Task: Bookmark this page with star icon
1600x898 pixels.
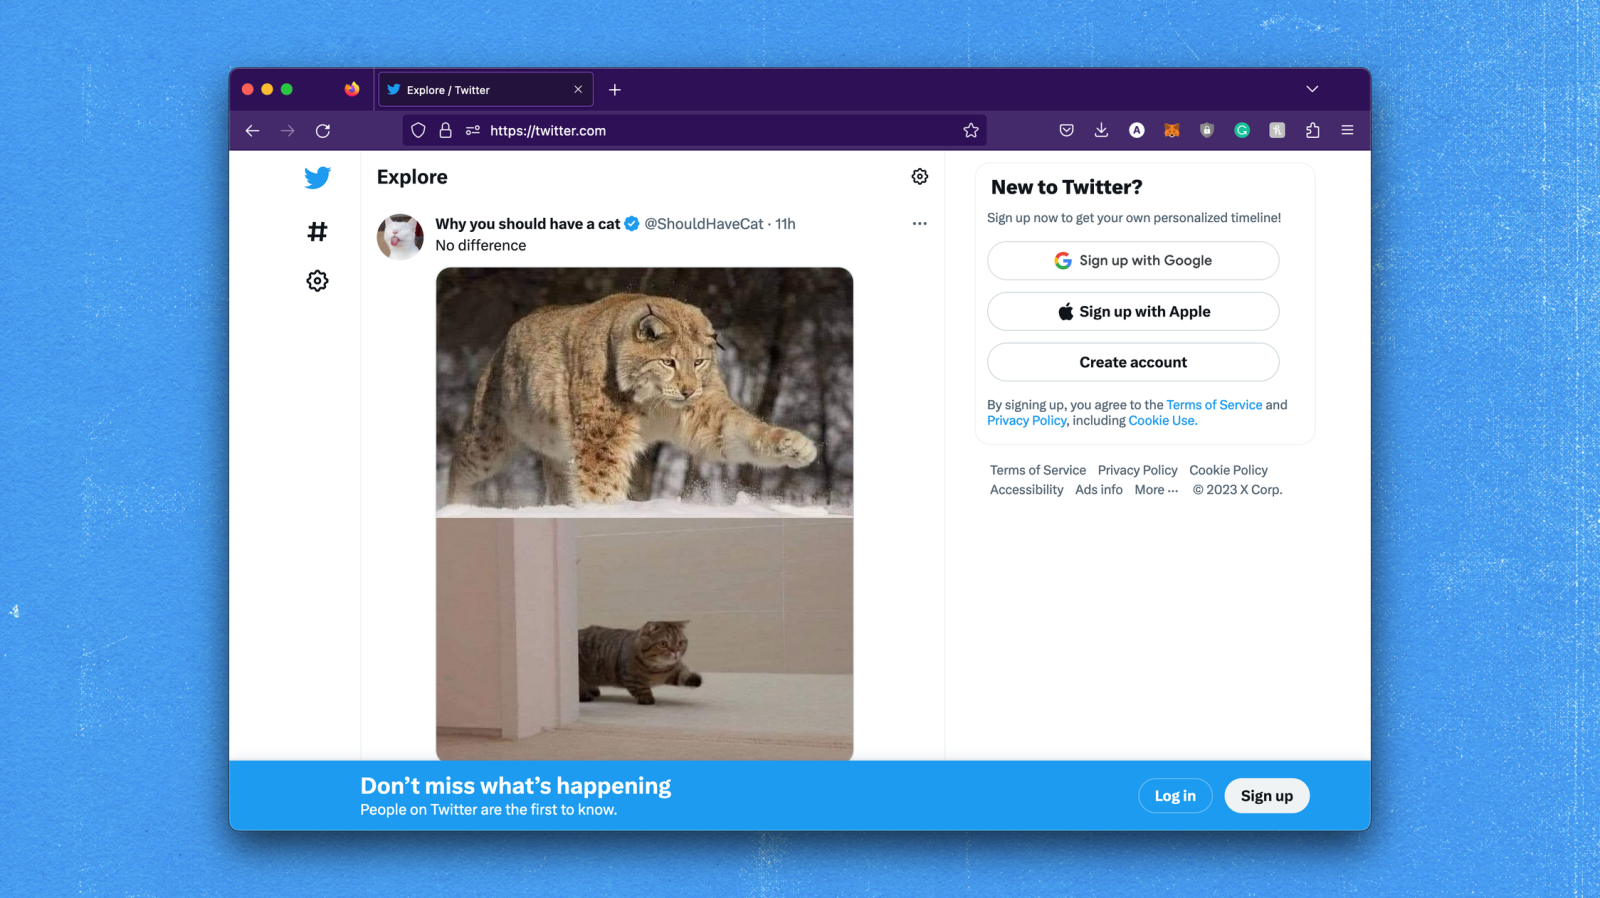Action: pos(970,131)
